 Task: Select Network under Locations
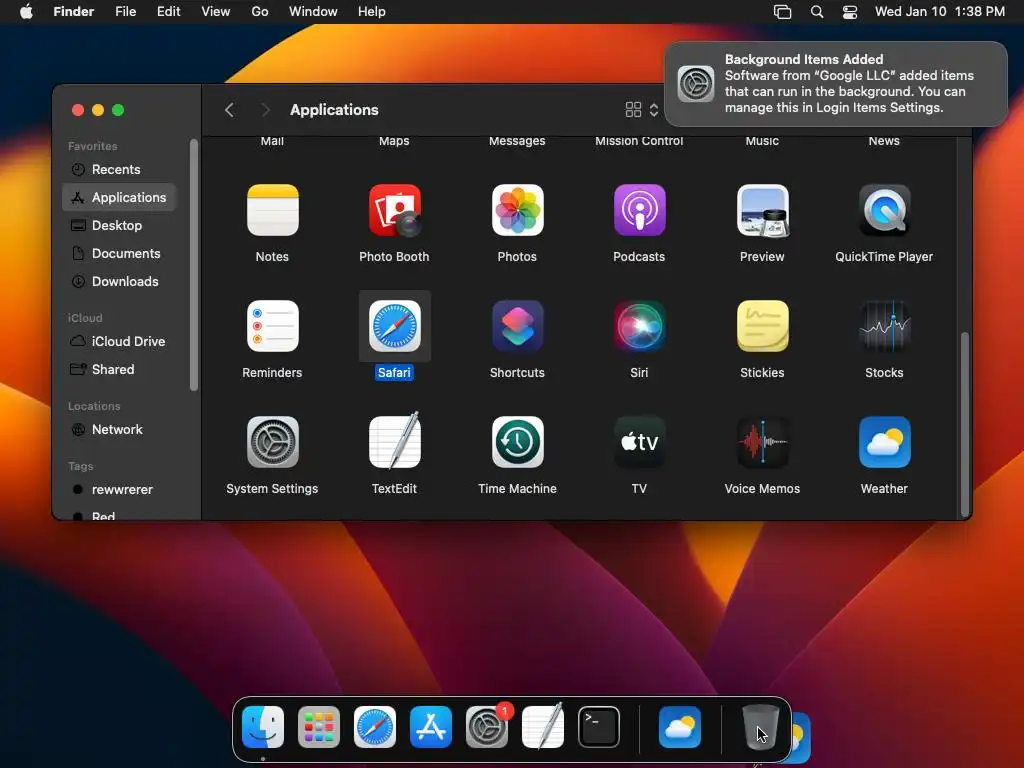(120, 430)
